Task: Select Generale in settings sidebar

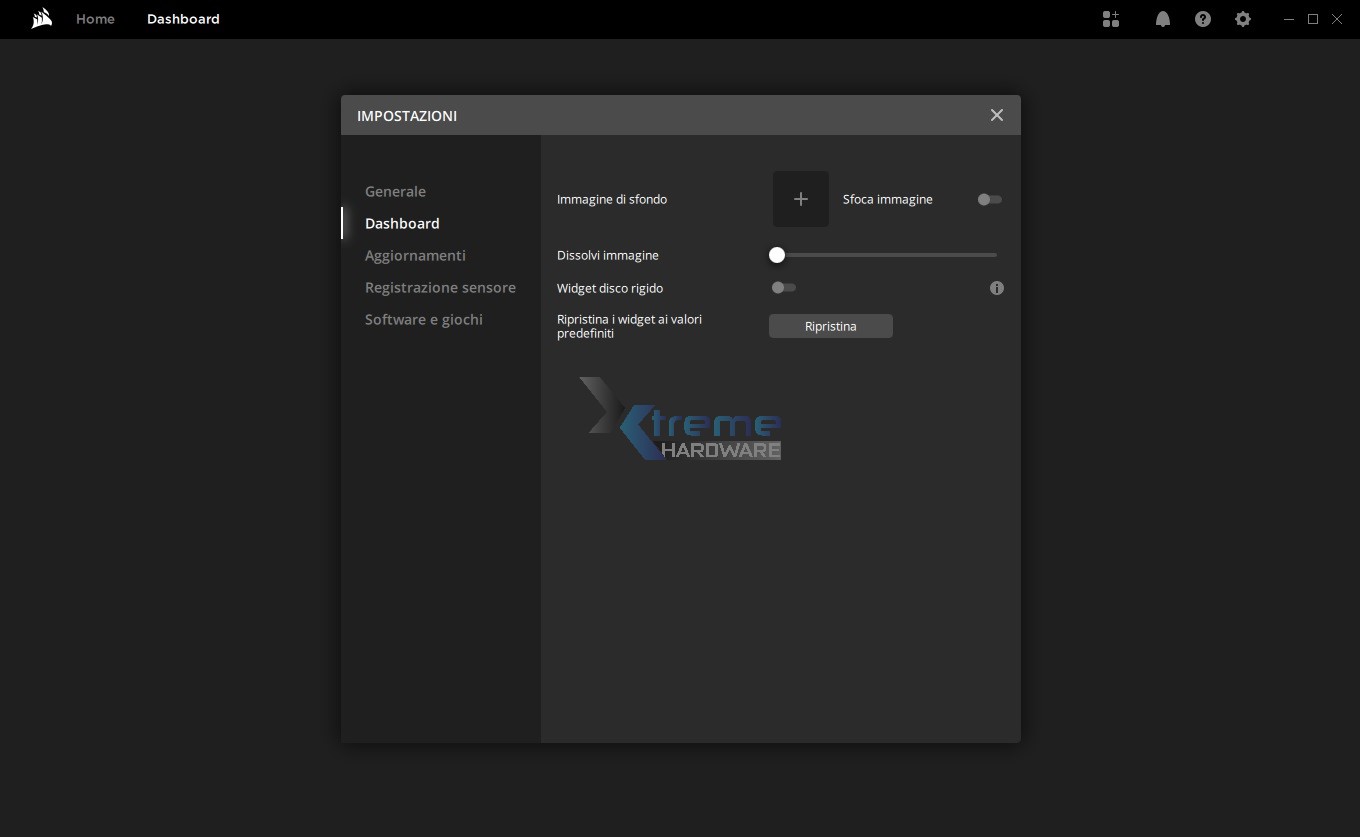Action: (395, 191)
